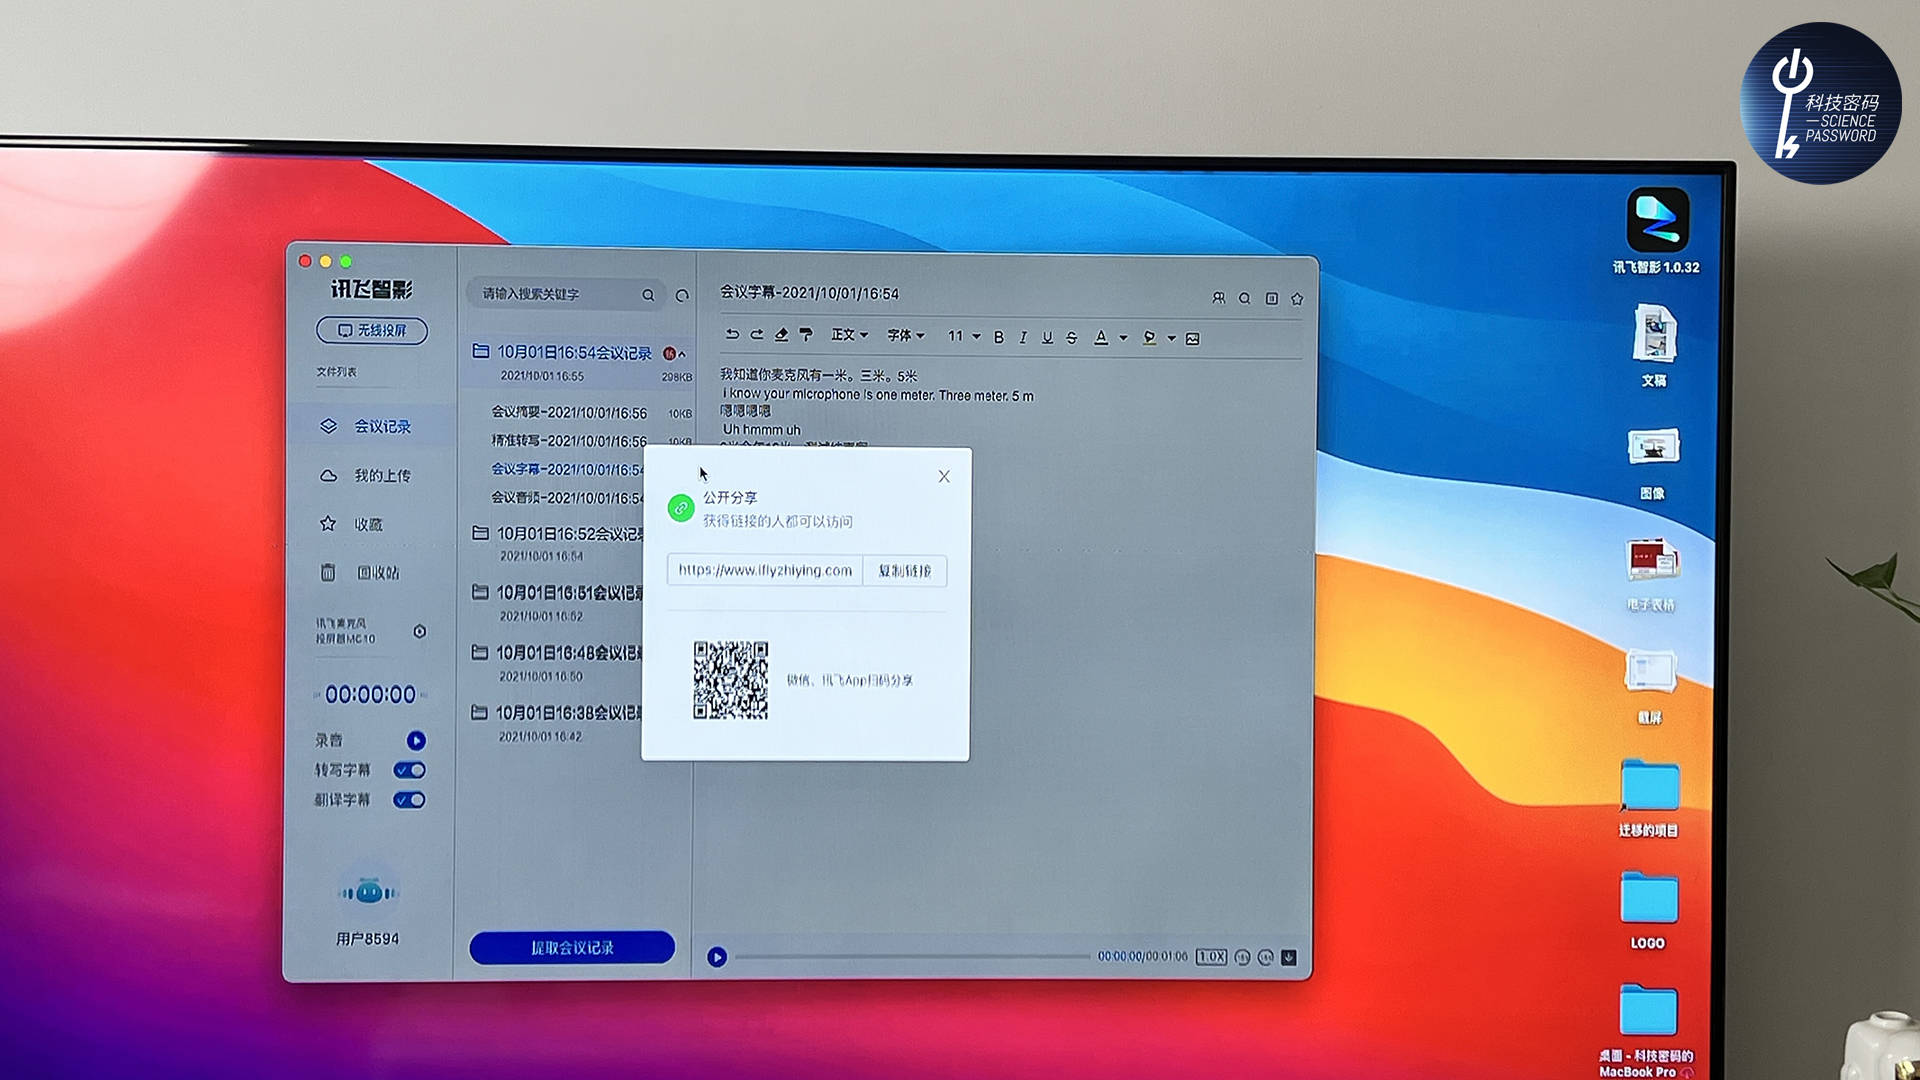The width and height of the screenshot is (1920, 1080).
Task: Go to 我的上传 my uploads
Action: (366, 475)
